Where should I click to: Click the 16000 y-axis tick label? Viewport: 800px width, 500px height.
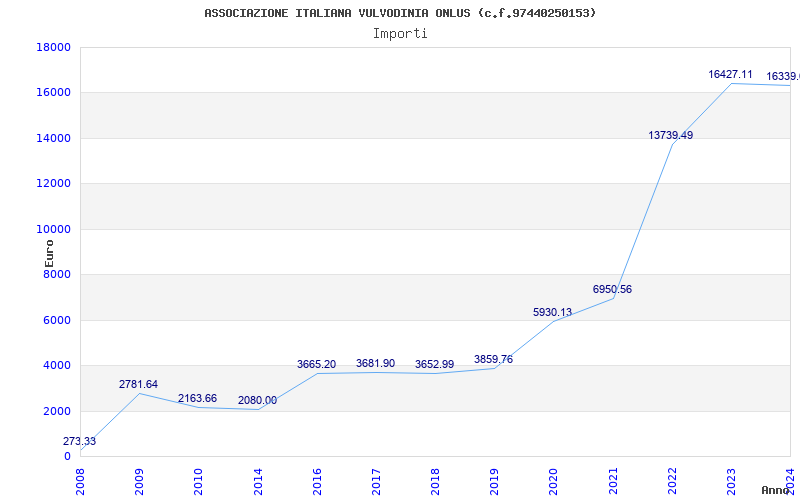coord(53,93)
